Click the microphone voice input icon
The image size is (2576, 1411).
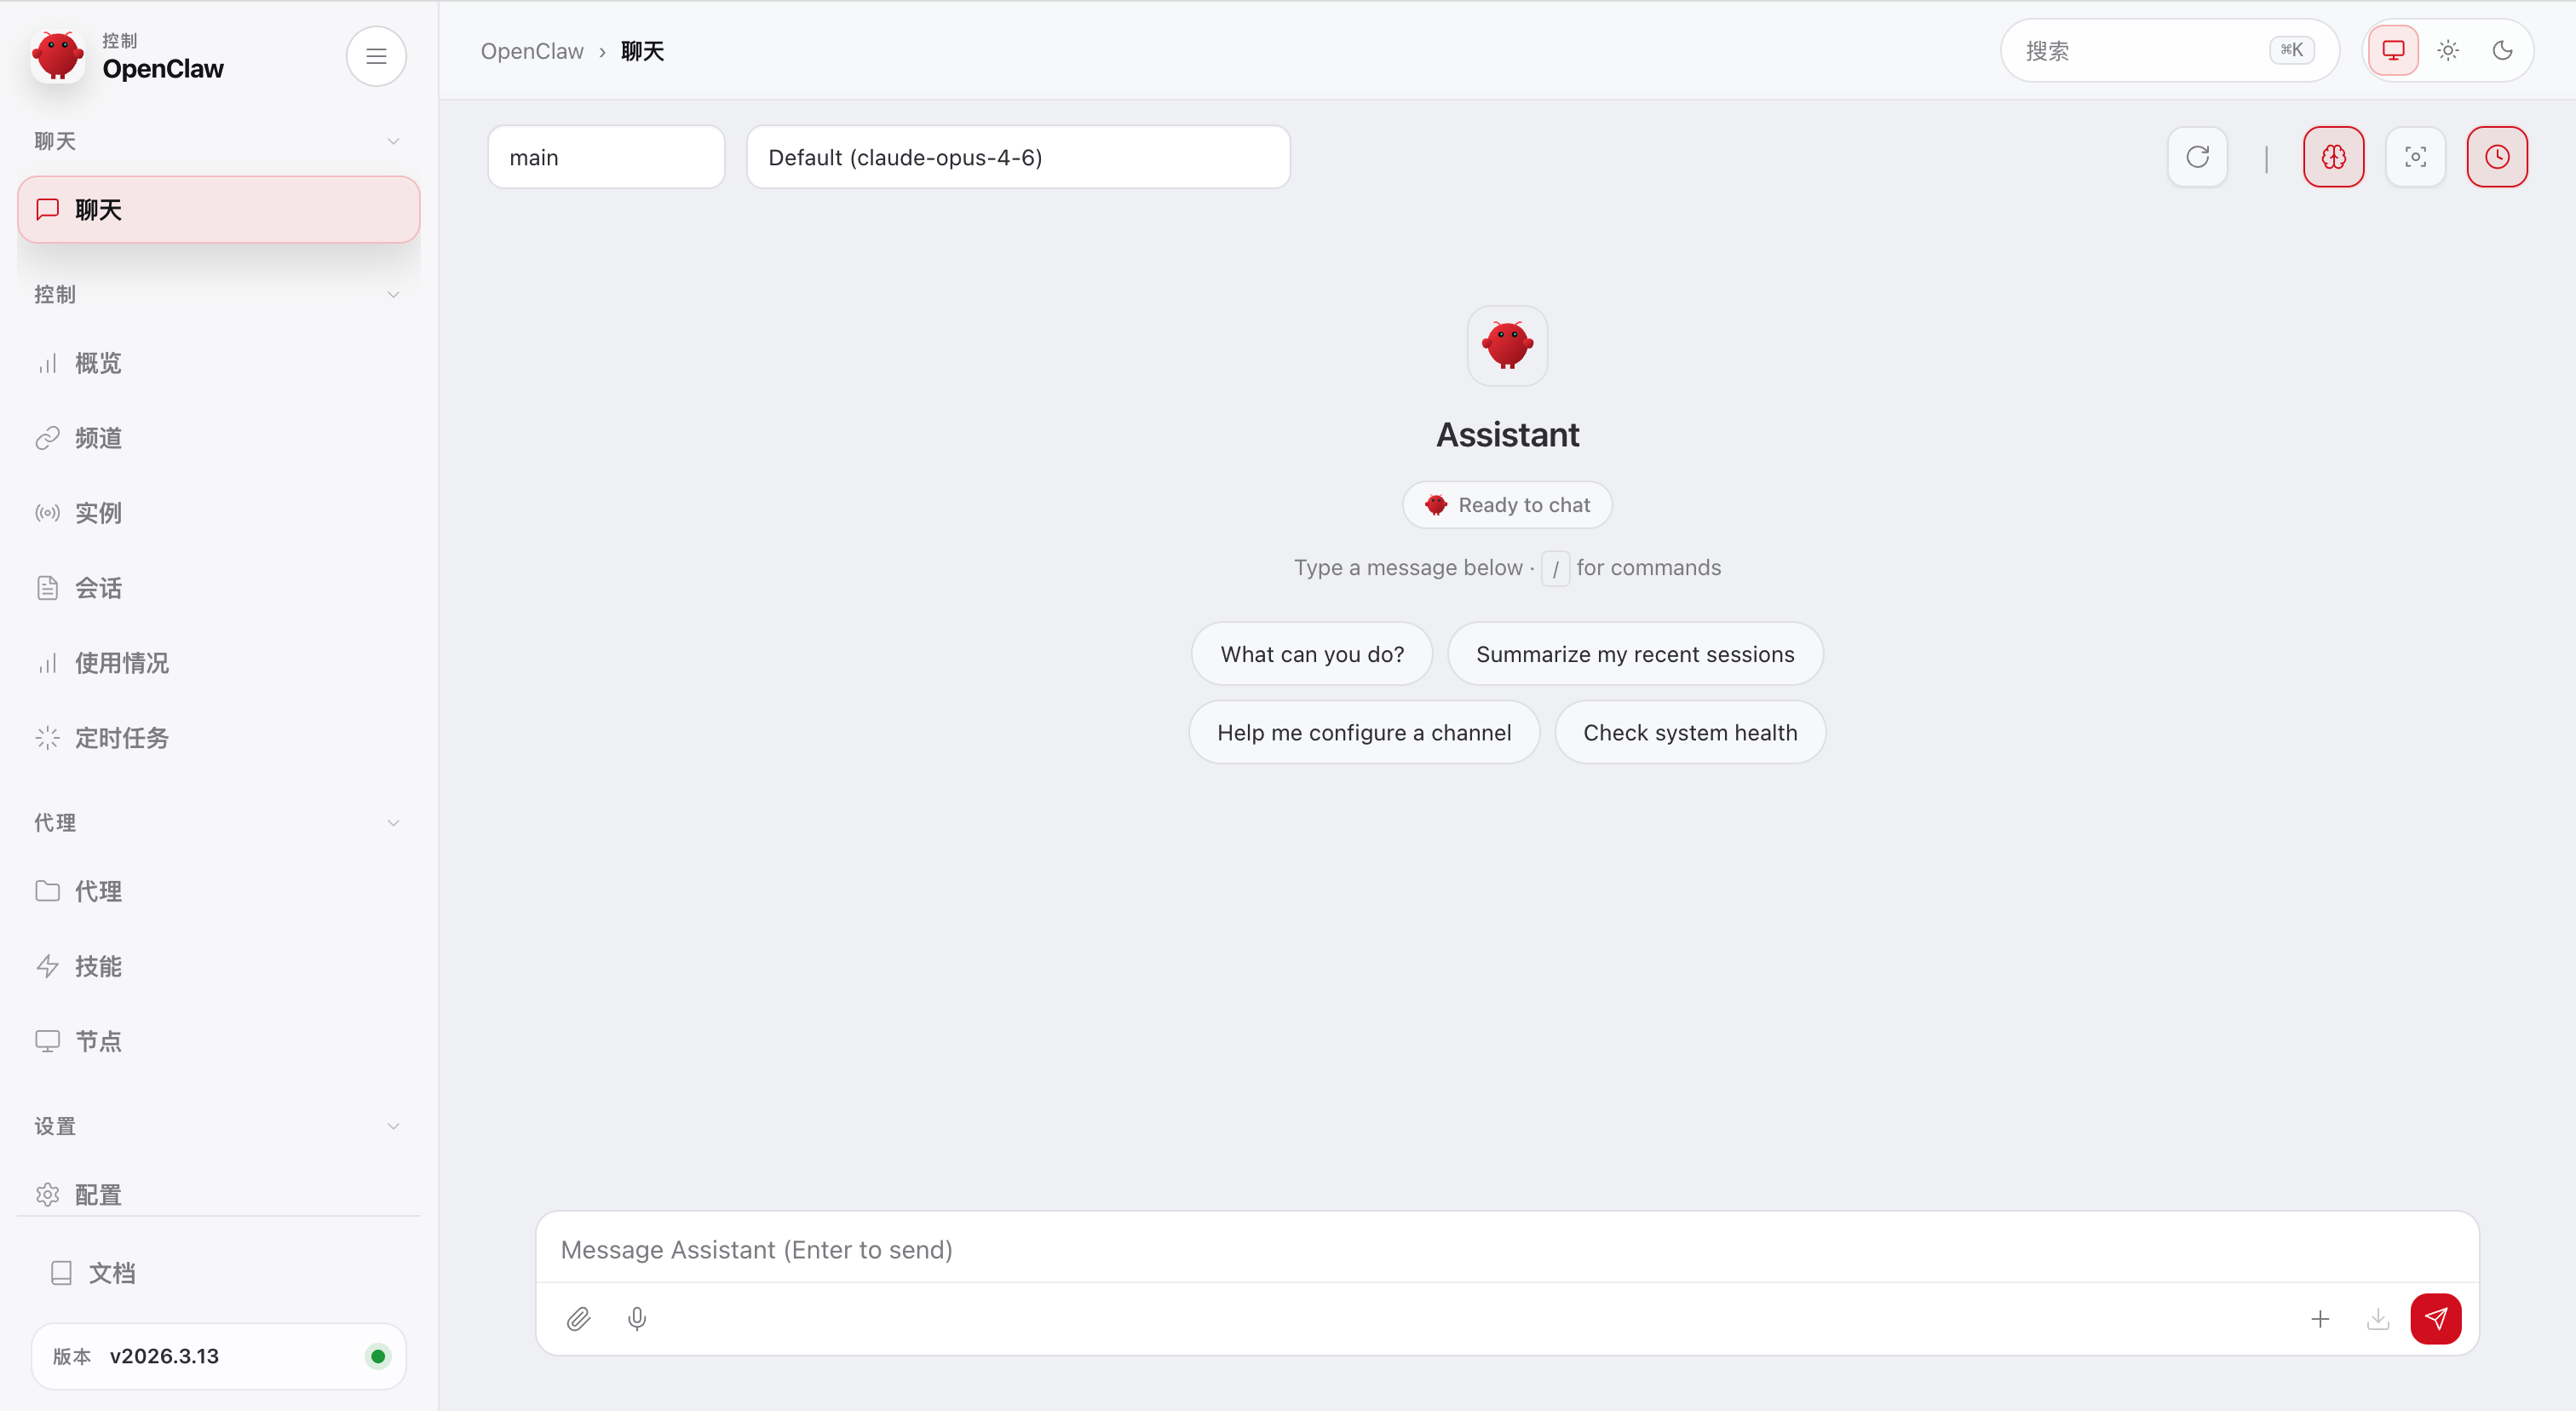(x=637, y=1319)
